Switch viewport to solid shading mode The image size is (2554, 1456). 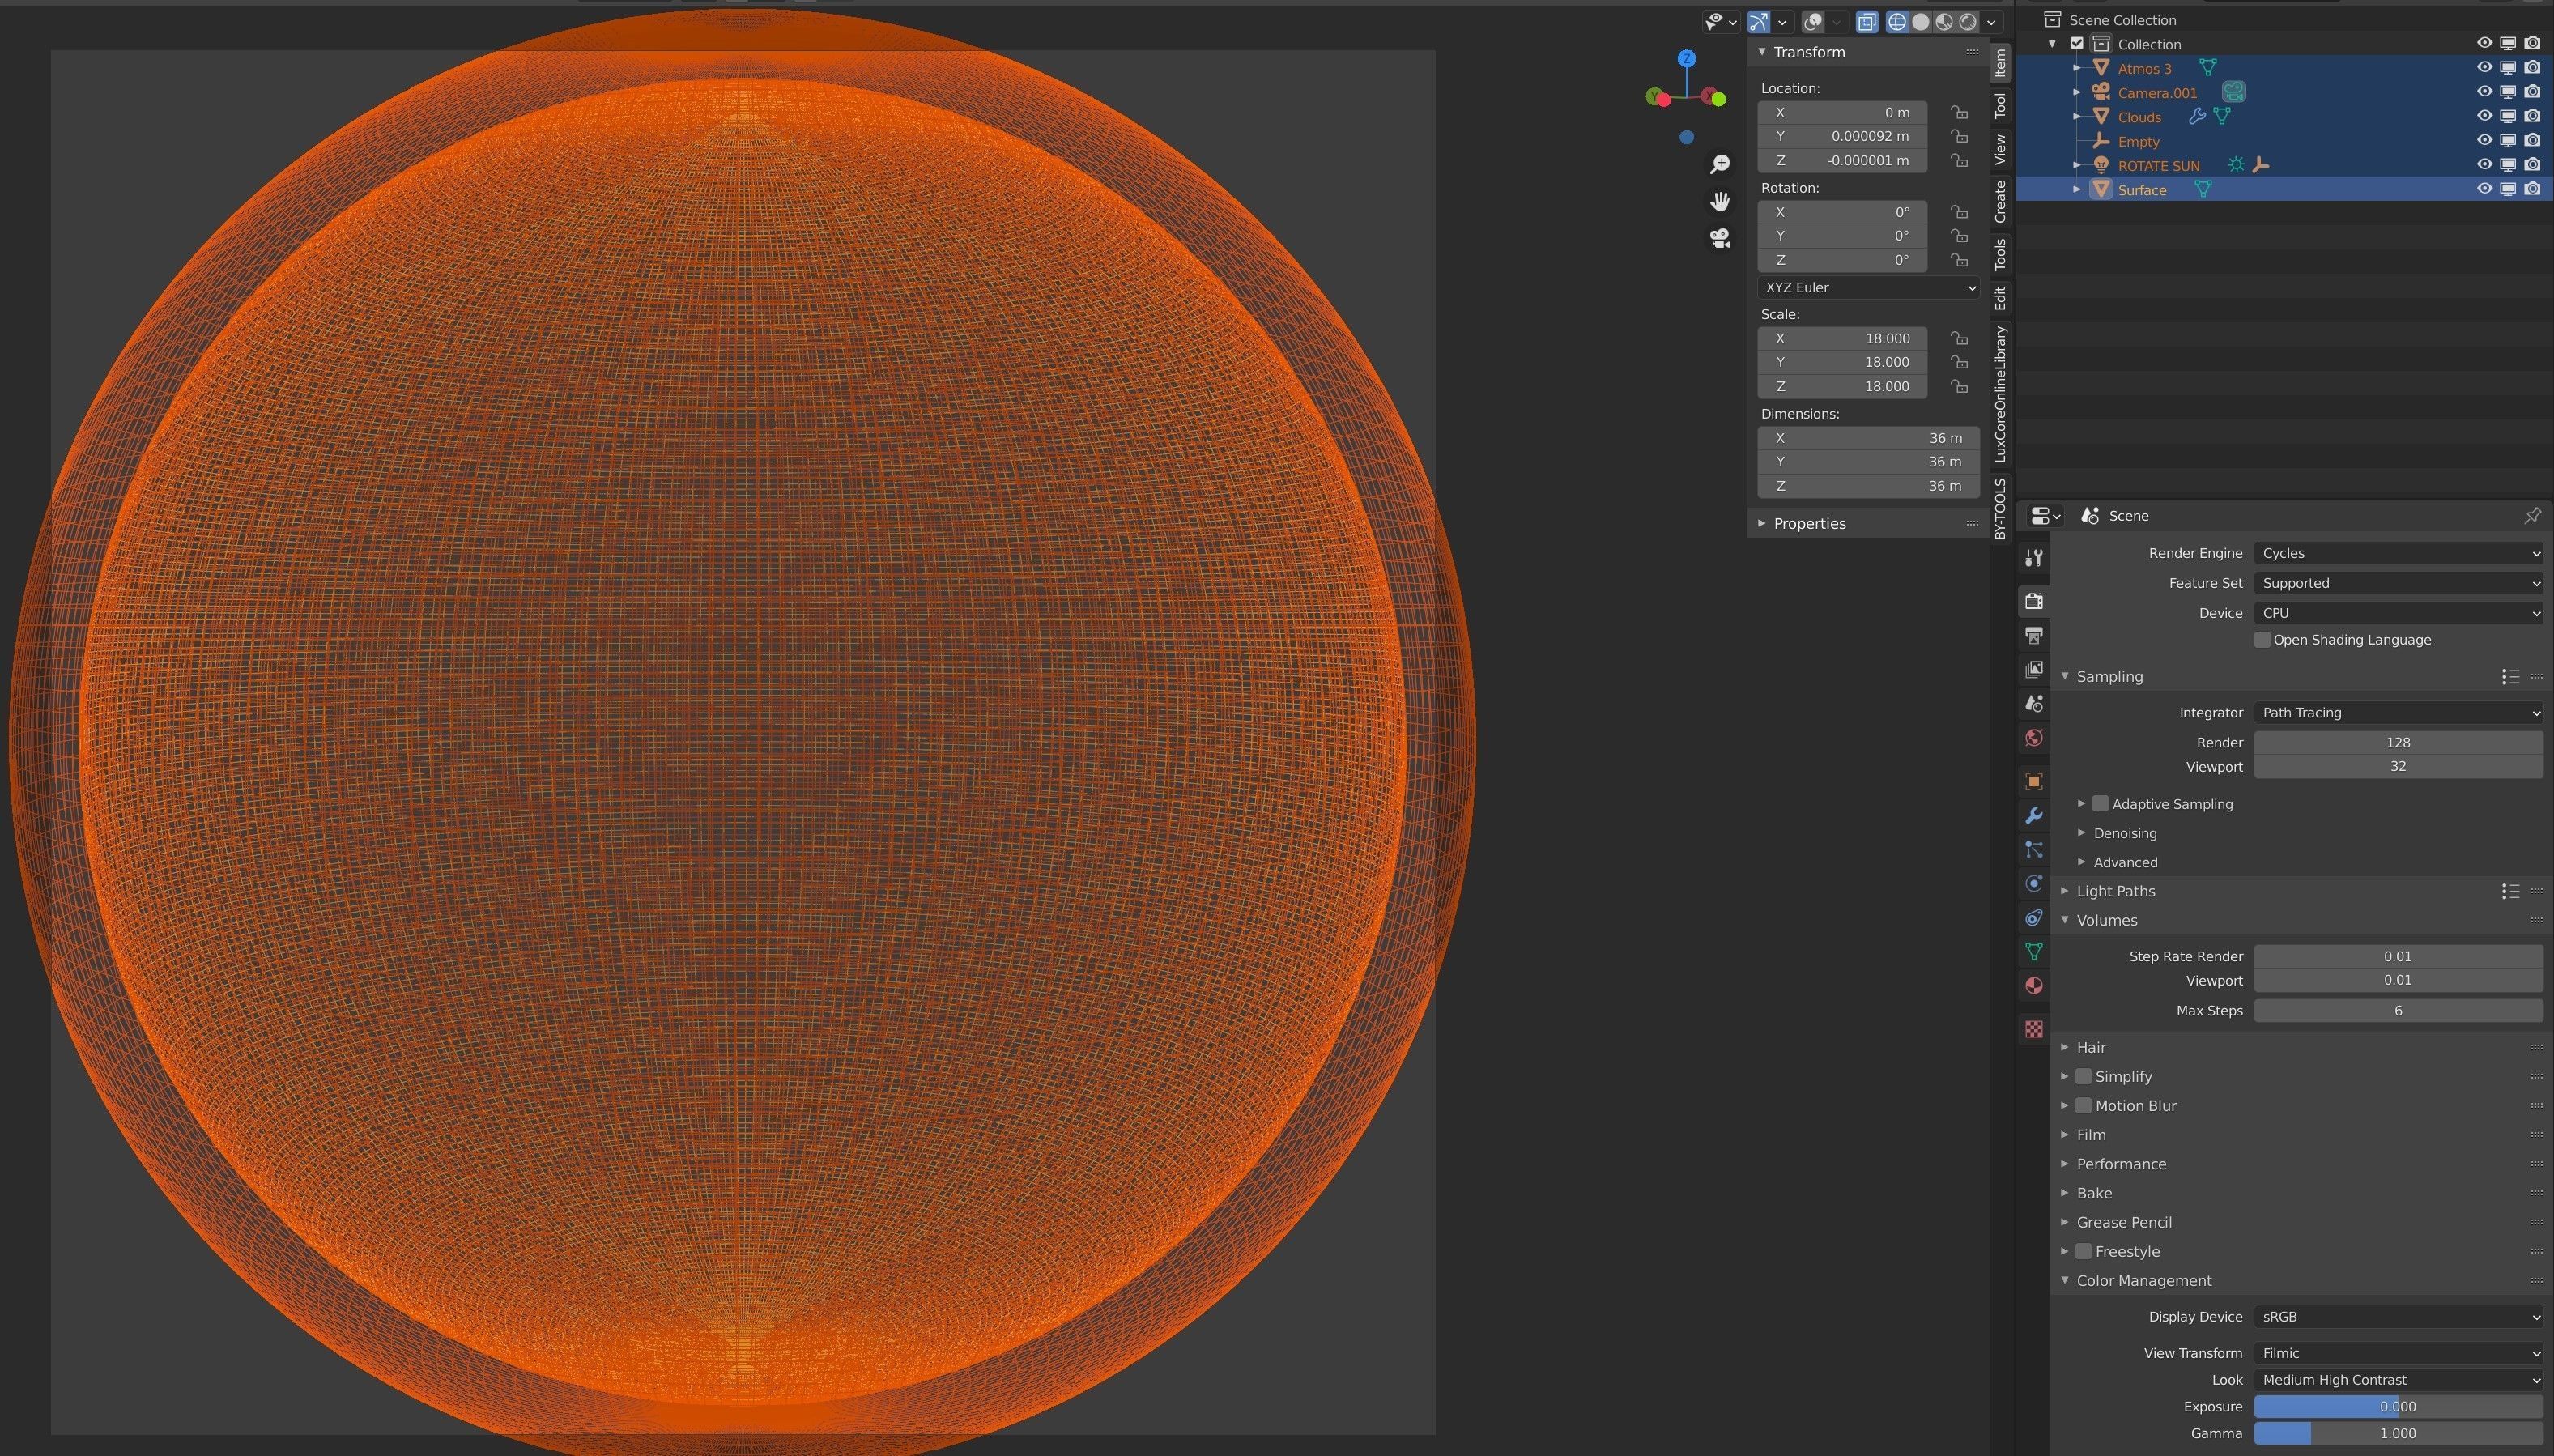click(1920, 22)
